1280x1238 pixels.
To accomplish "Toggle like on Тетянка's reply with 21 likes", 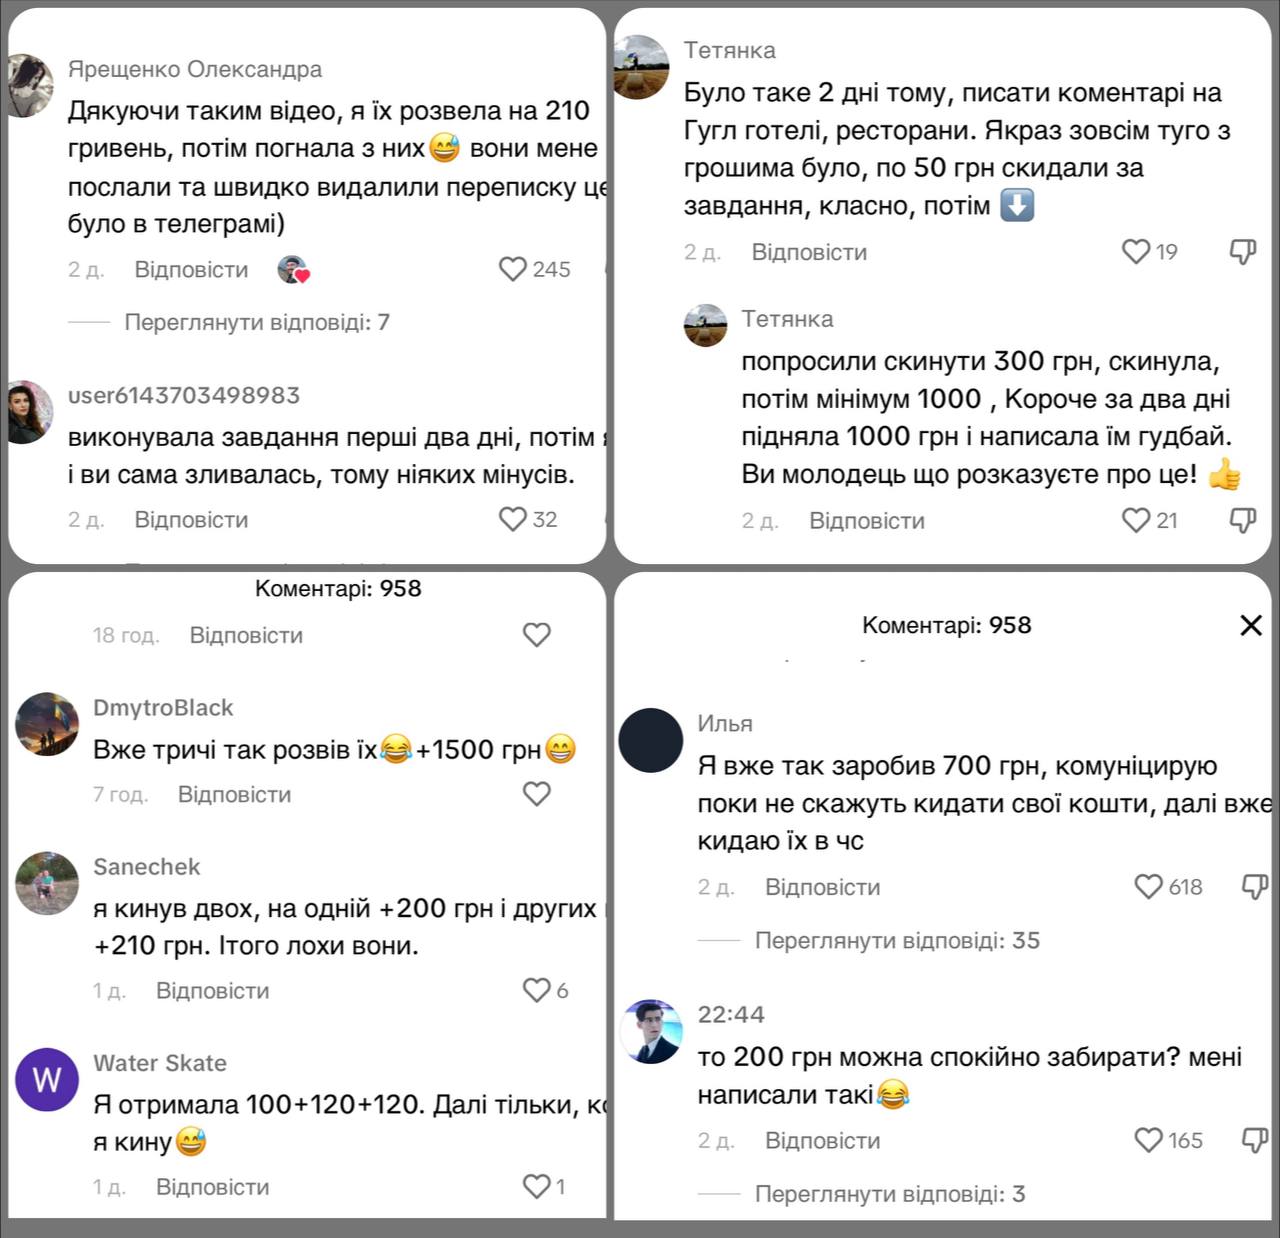I will pyautogui.click(x=1135, y=520).
